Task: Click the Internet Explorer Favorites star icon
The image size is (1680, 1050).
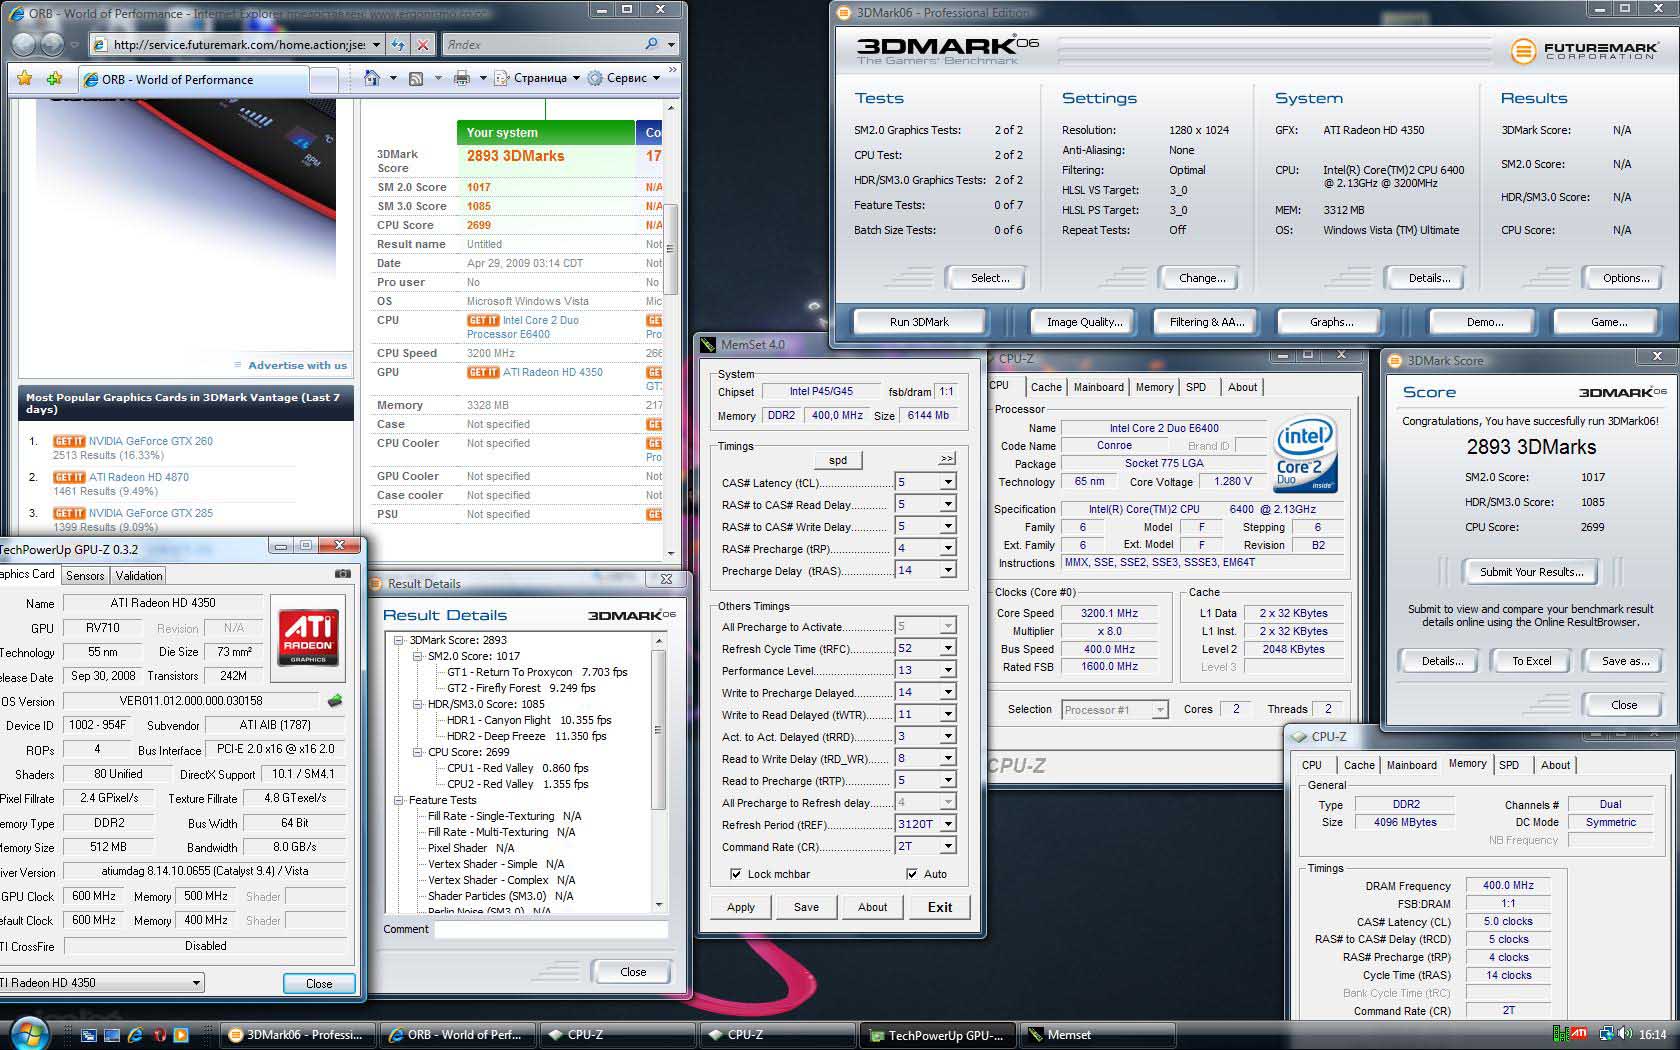Action: click(x=25, y=78)
